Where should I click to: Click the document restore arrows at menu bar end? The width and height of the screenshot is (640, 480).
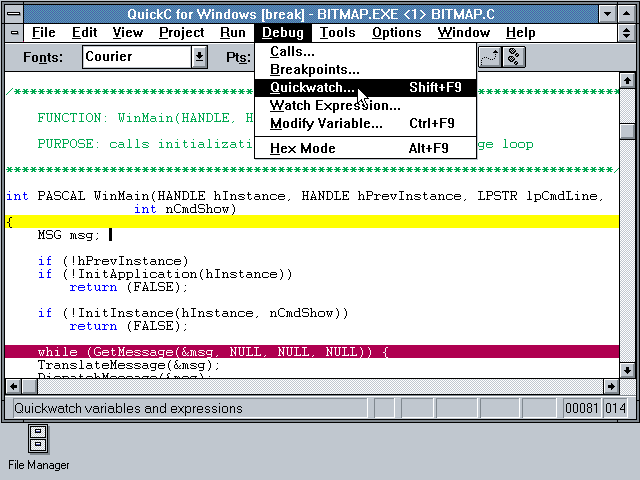[x=626, y=33]
